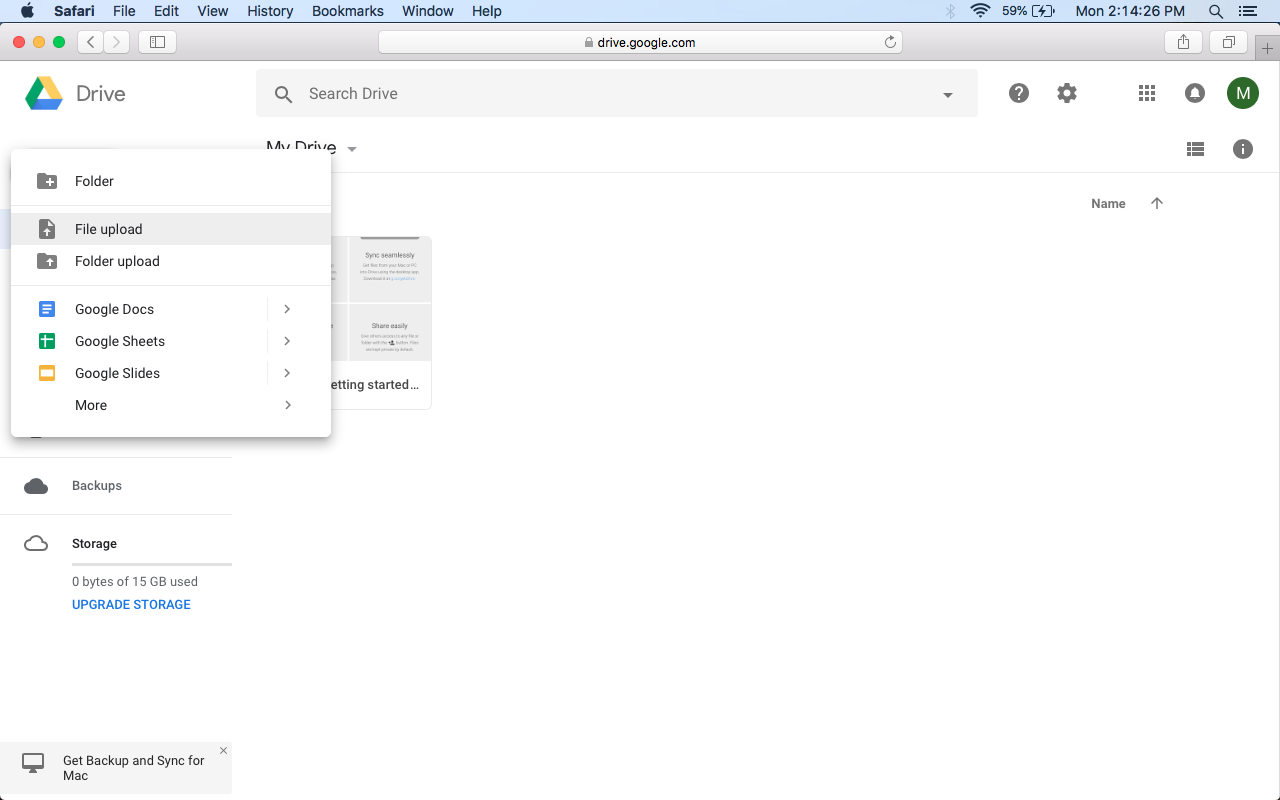Show all tabs button in Safari
The height and width of the screenshot is (800, 1280).
1228,42
